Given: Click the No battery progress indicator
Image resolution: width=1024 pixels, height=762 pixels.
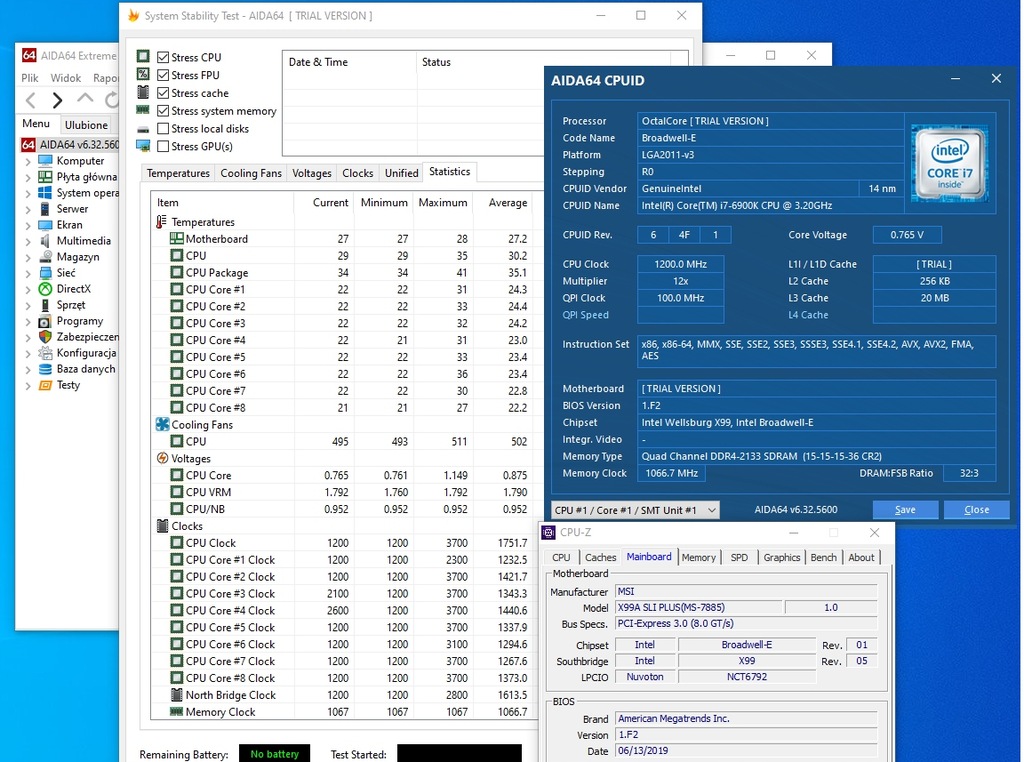Looking at the screenshot, I should 274,752.
